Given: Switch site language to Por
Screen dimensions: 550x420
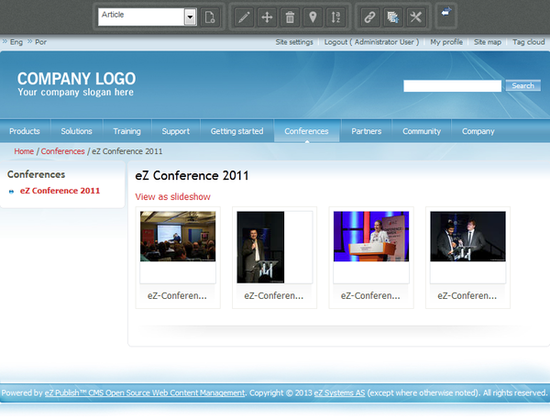Looking at the screenshot, I should (41, 42).
